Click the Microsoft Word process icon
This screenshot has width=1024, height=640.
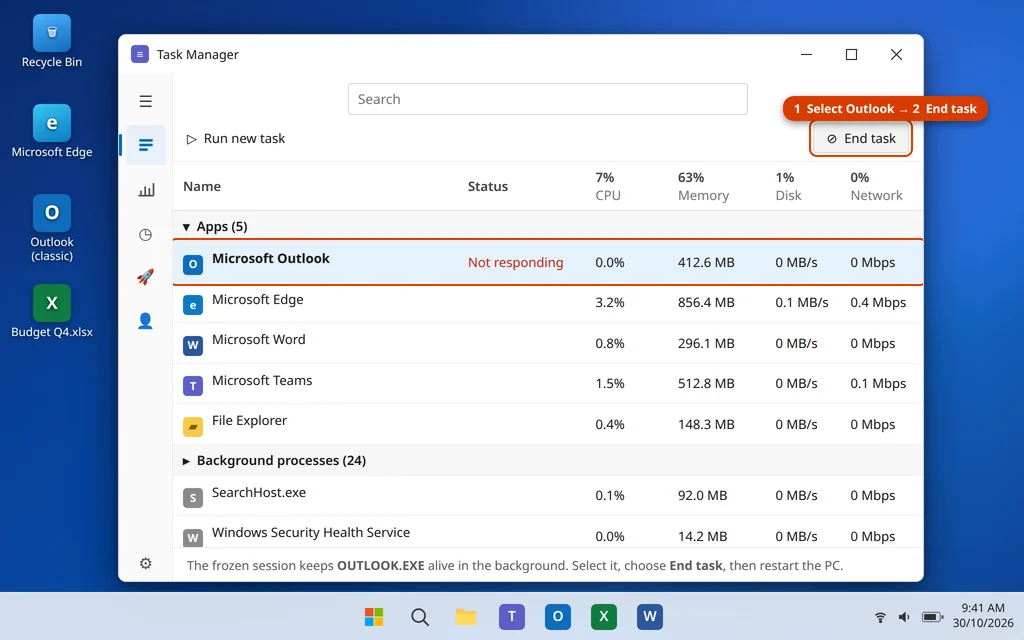point(193,345)
